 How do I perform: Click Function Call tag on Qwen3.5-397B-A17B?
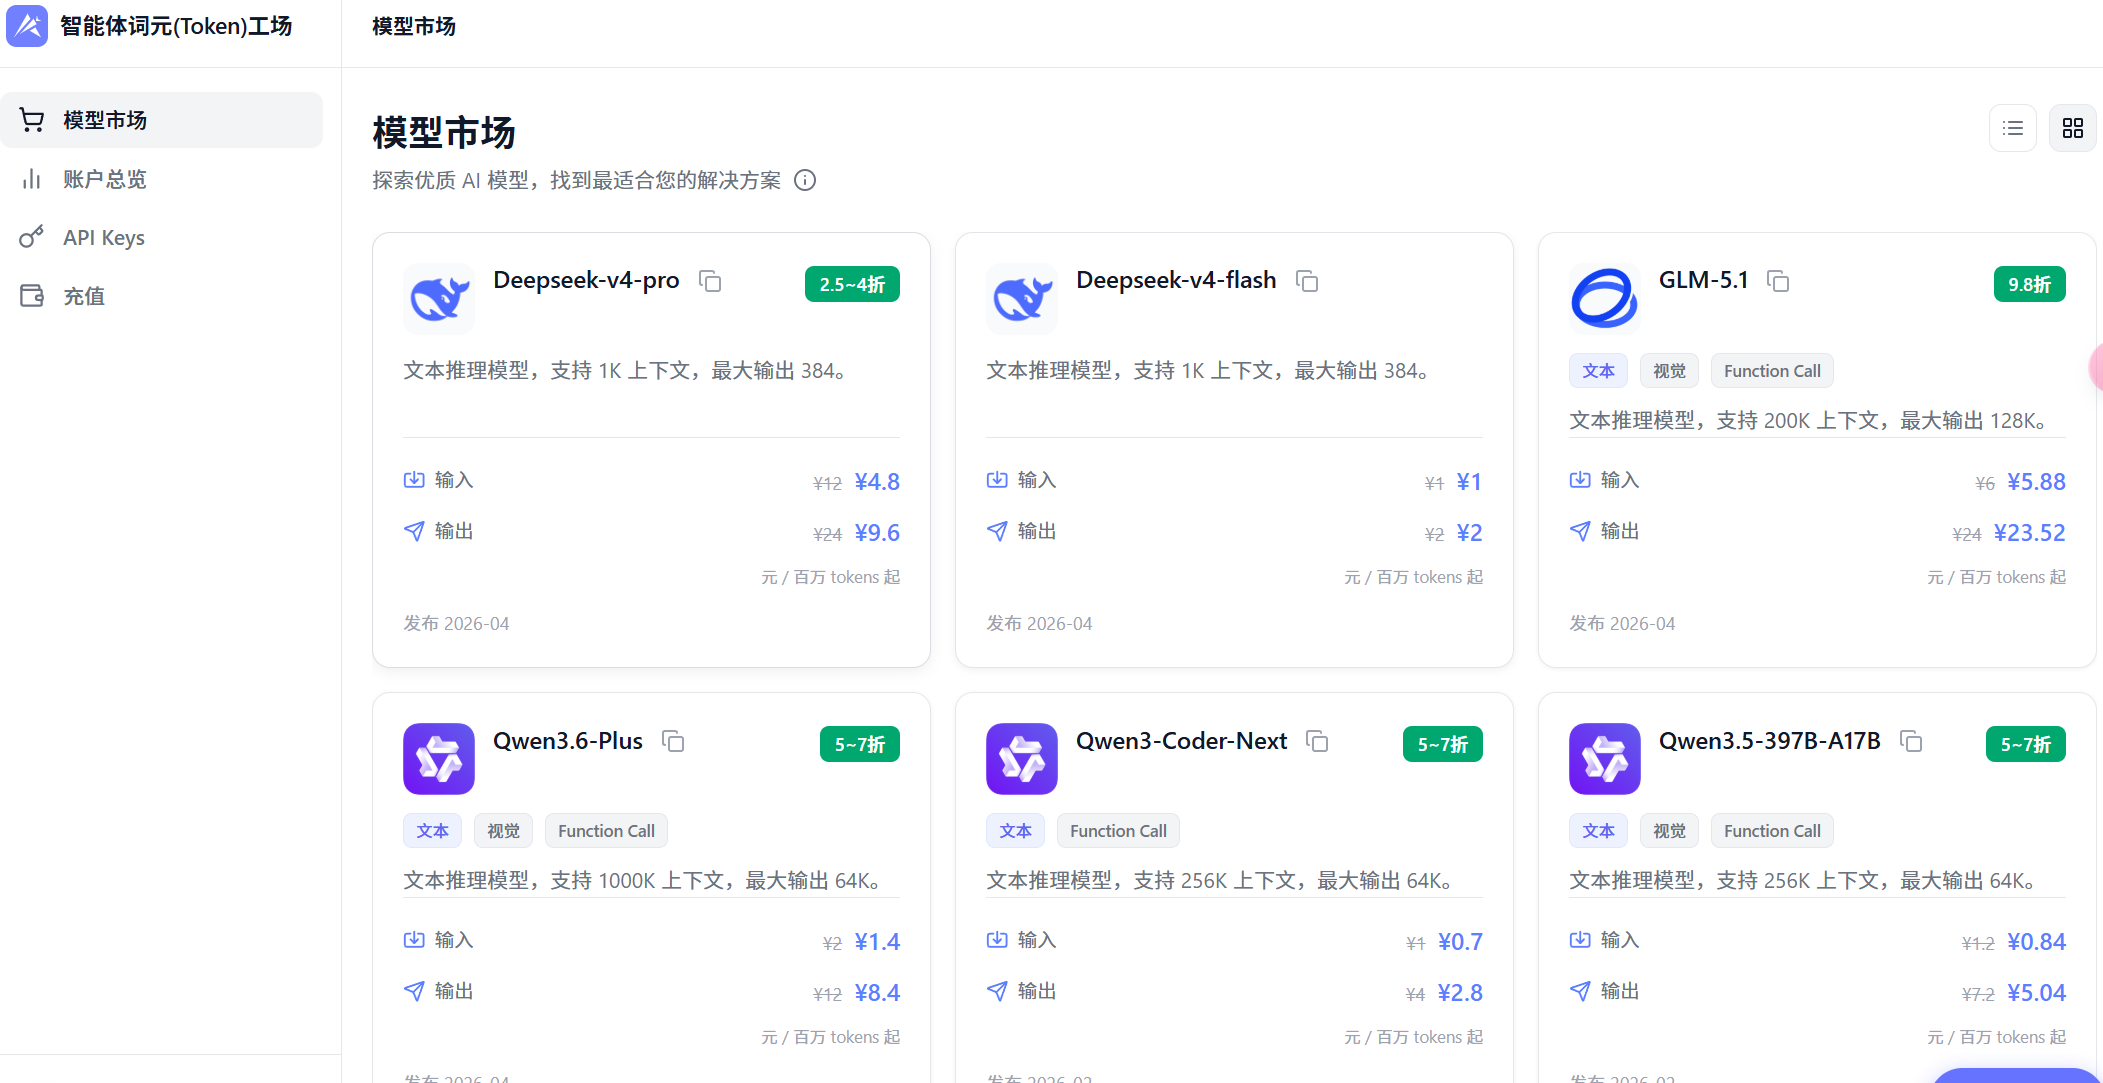[x=1772, y=831]
